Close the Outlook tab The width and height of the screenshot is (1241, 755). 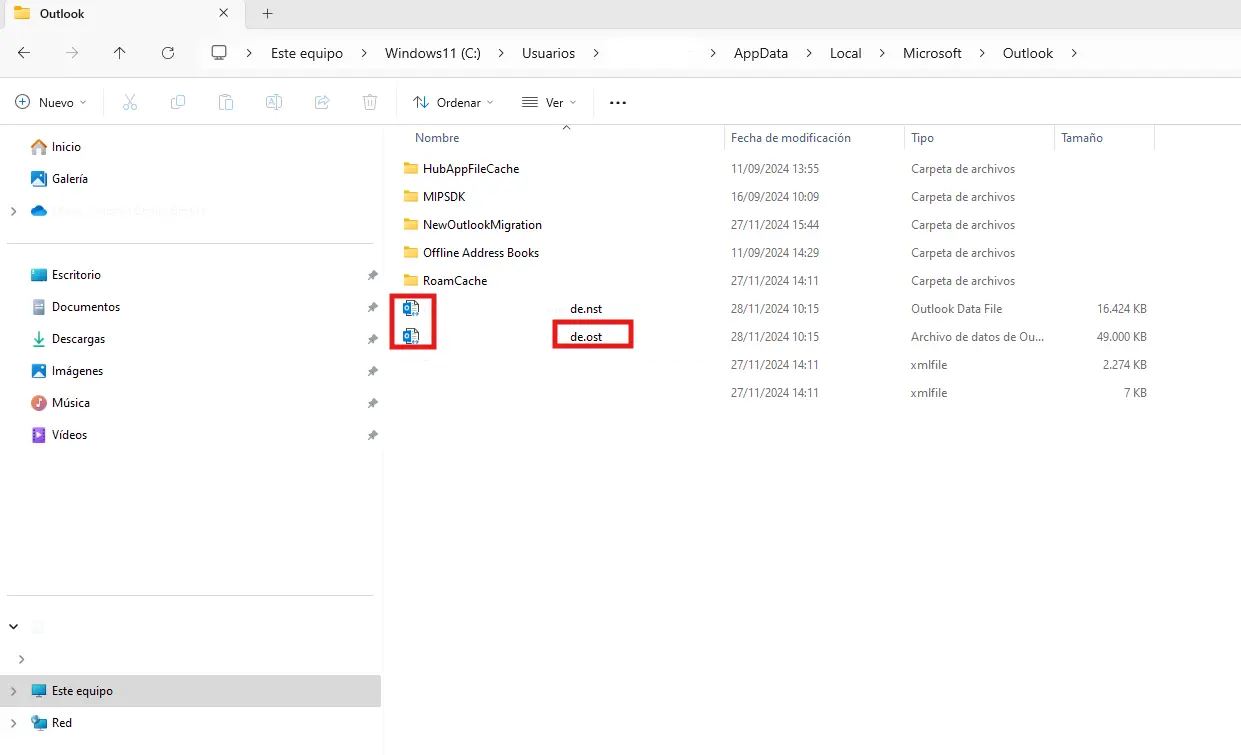pyautogui.click(x=224, y=14)
